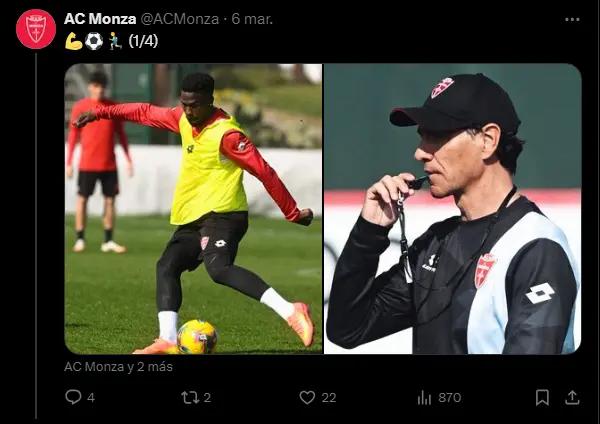Click the AC Monza profile avatar

coord(36,29)
